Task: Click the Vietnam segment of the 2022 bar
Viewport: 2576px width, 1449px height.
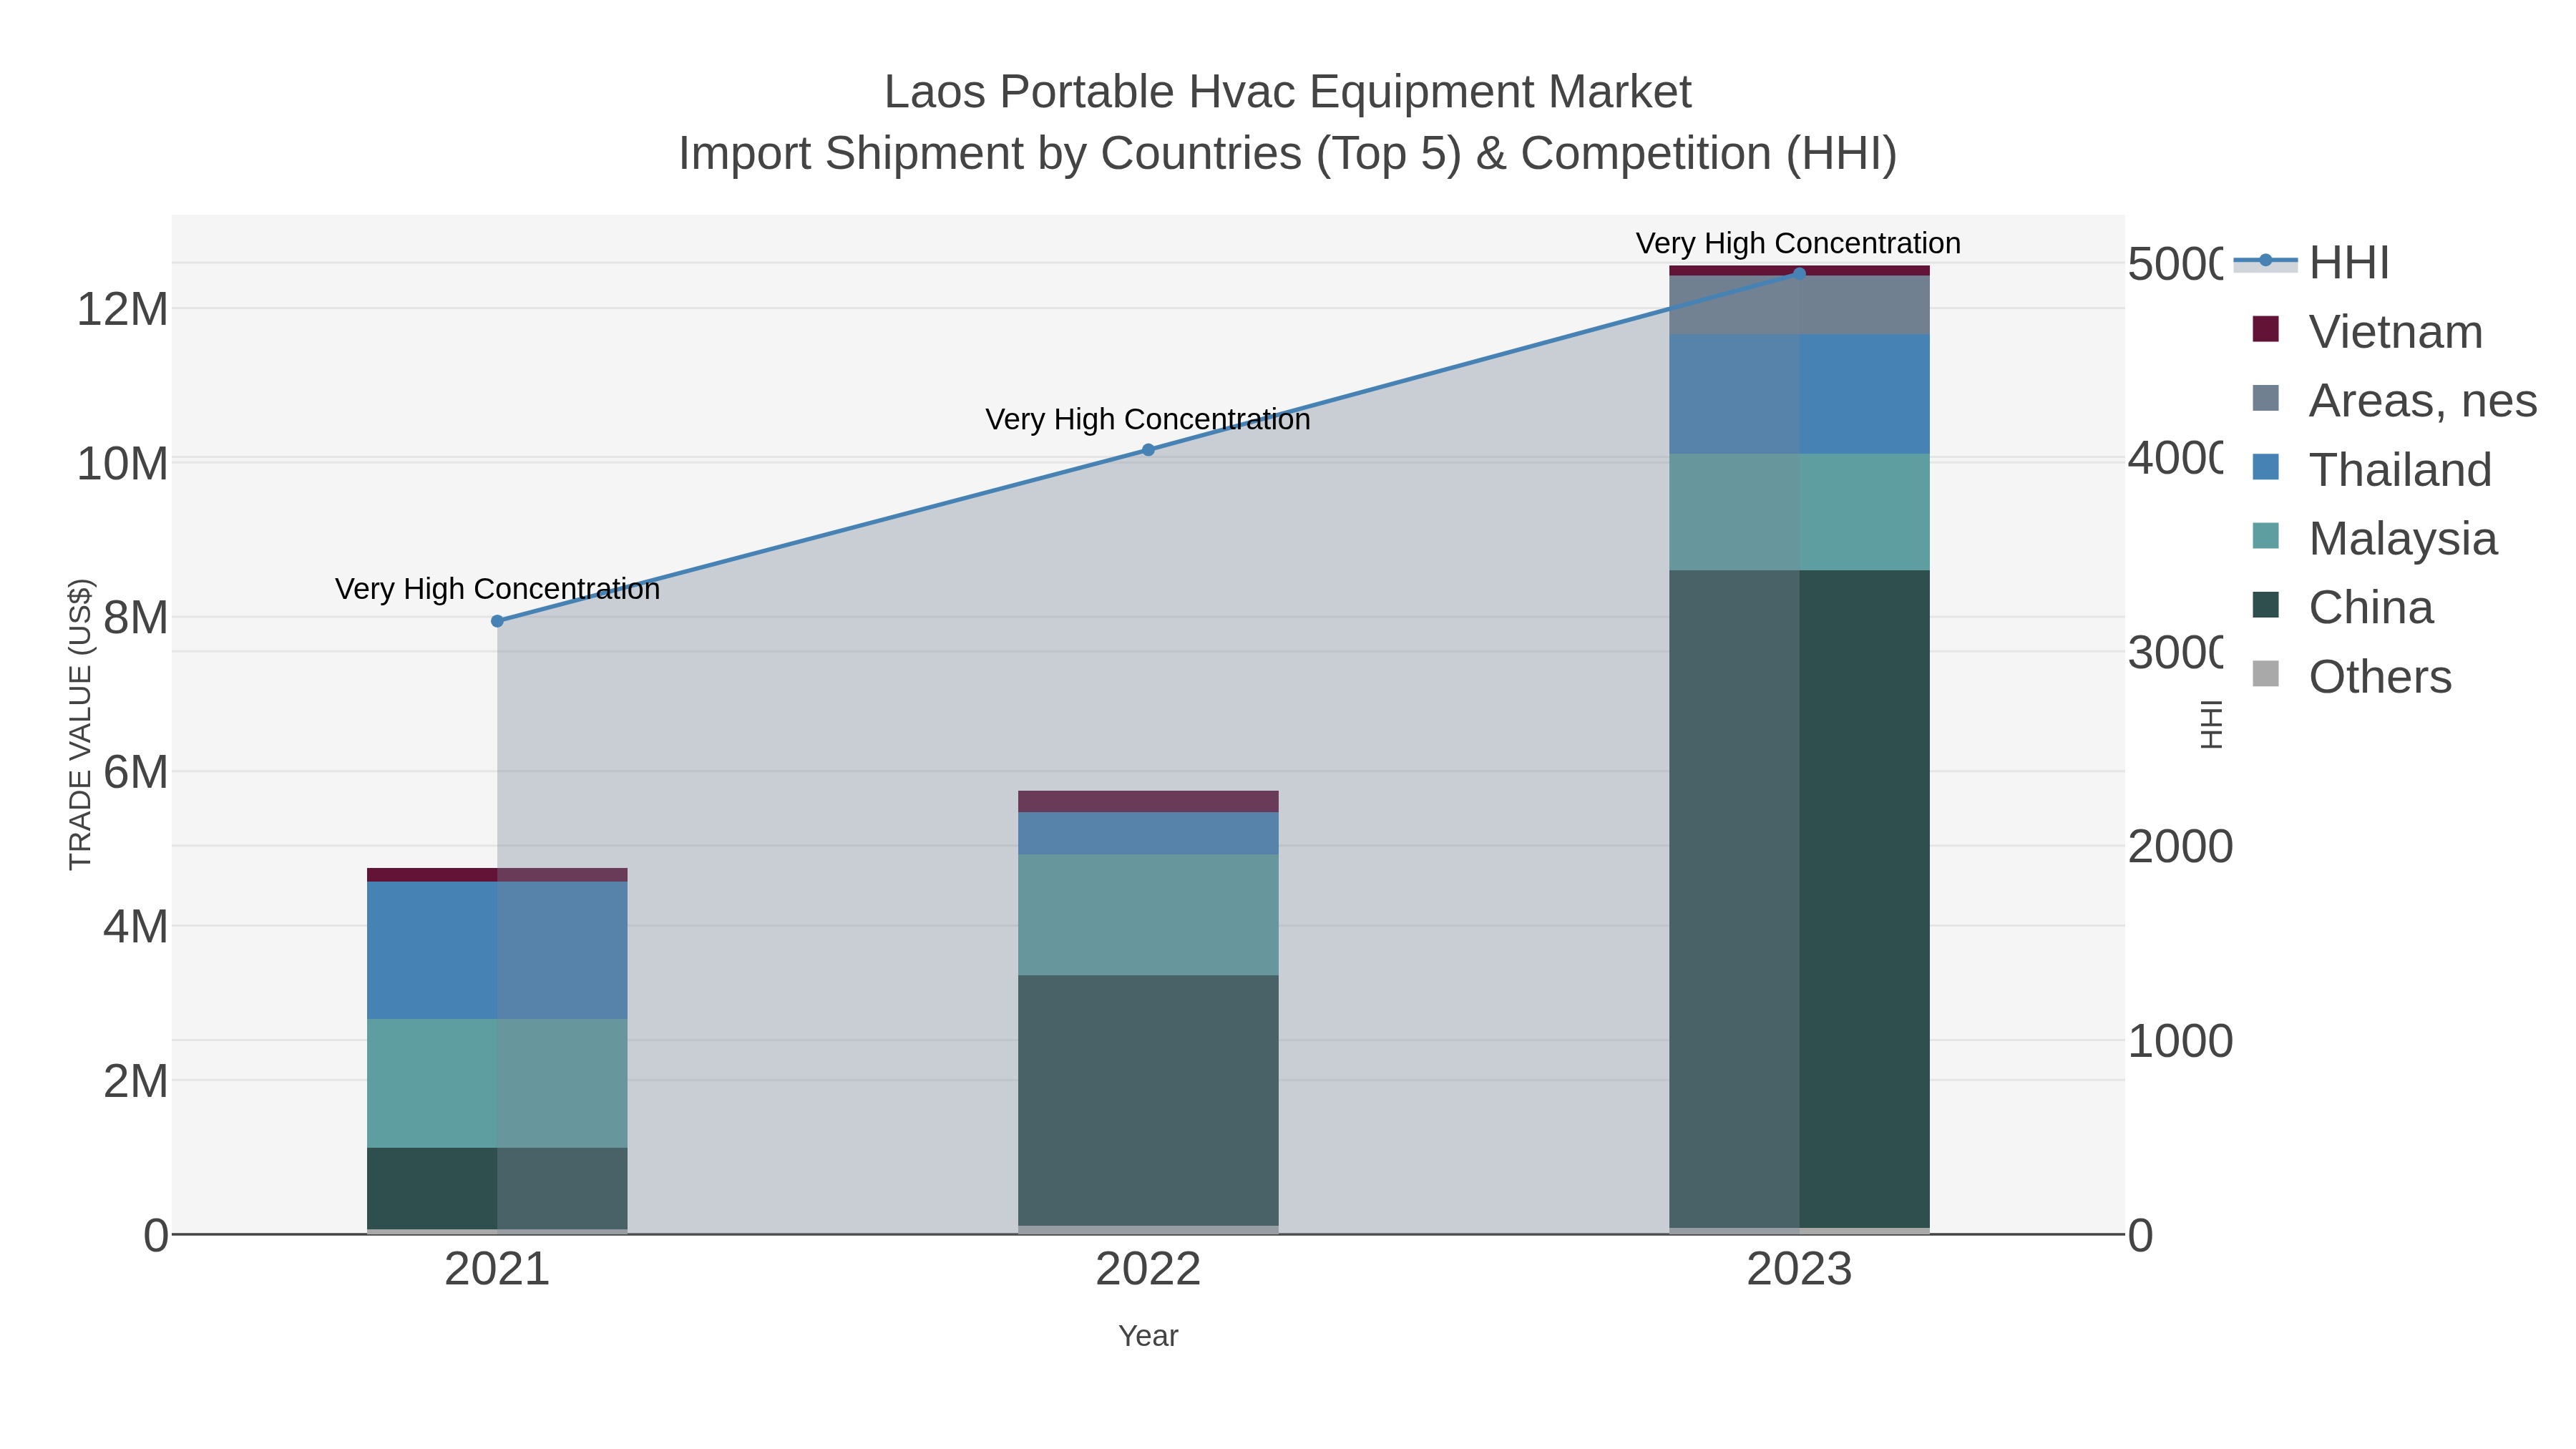Action: 1148,802
